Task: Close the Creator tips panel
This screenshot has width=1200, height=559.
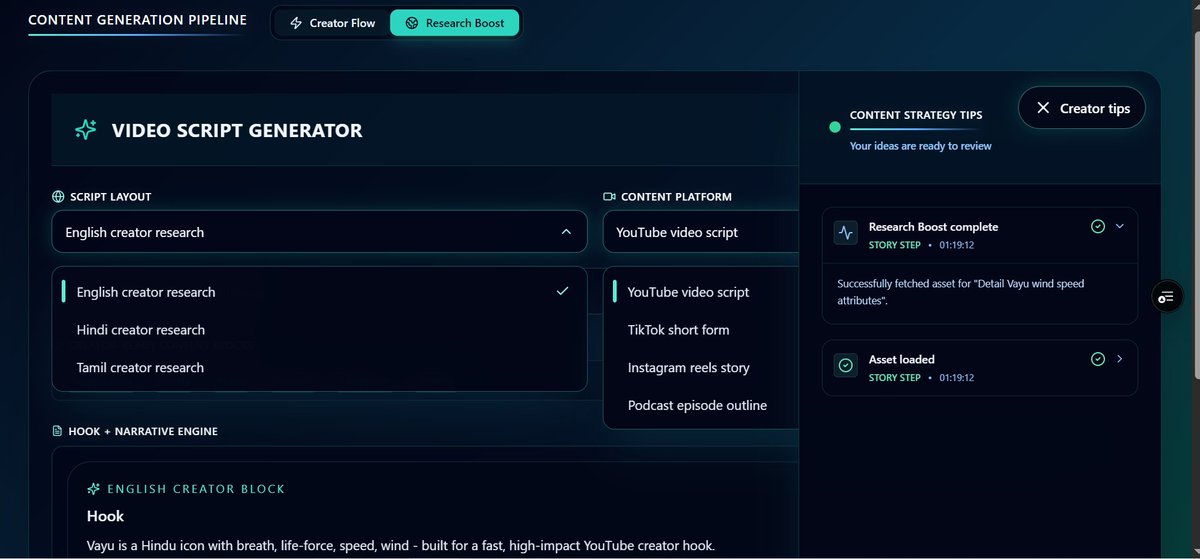Action: (x=1082, y=108)
